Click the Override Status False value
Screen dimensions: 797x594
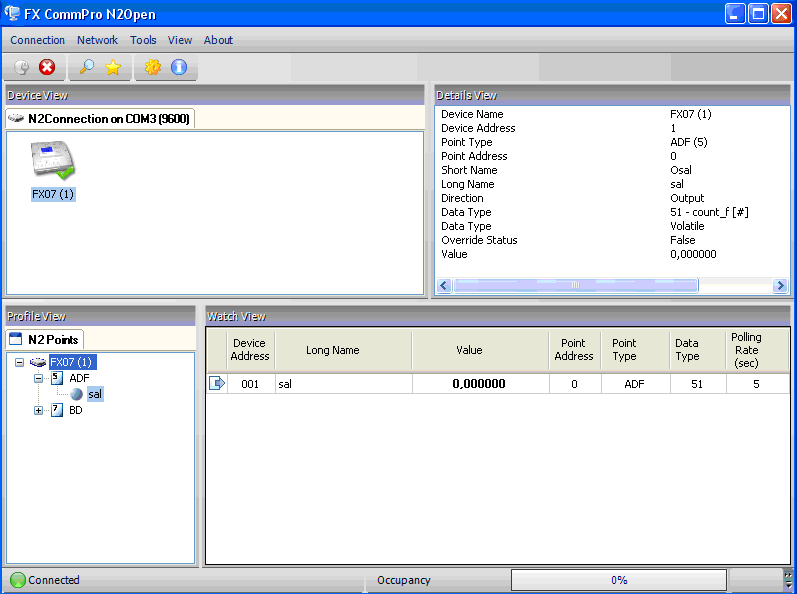[x=683, y=240]
